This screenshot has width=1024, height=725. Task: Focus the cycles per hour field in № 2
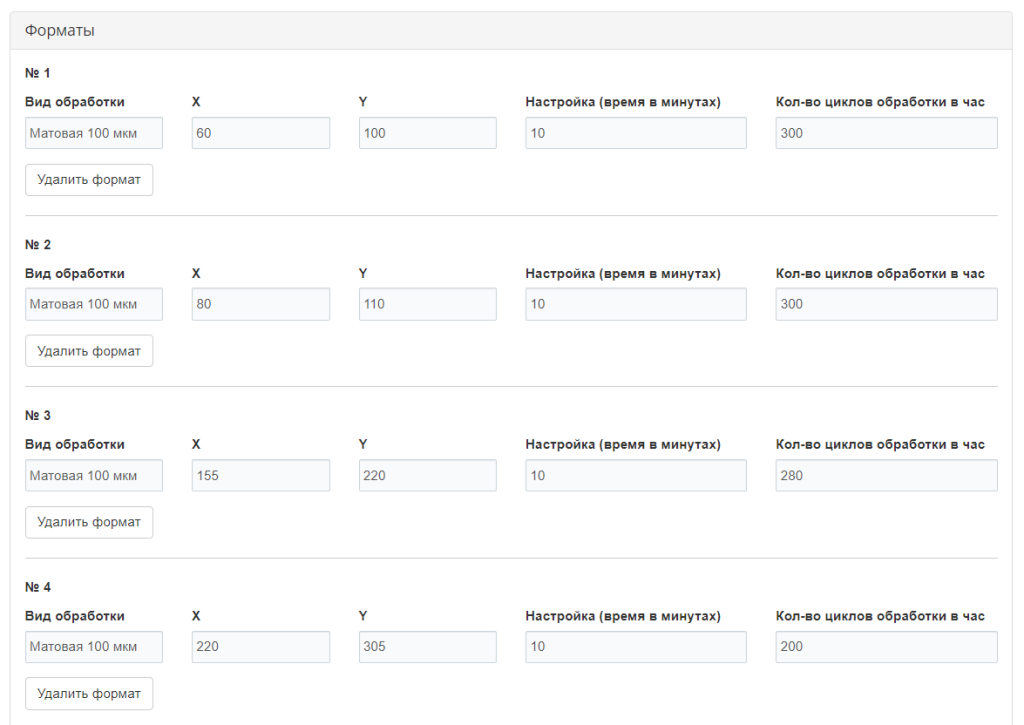(886, 304)
